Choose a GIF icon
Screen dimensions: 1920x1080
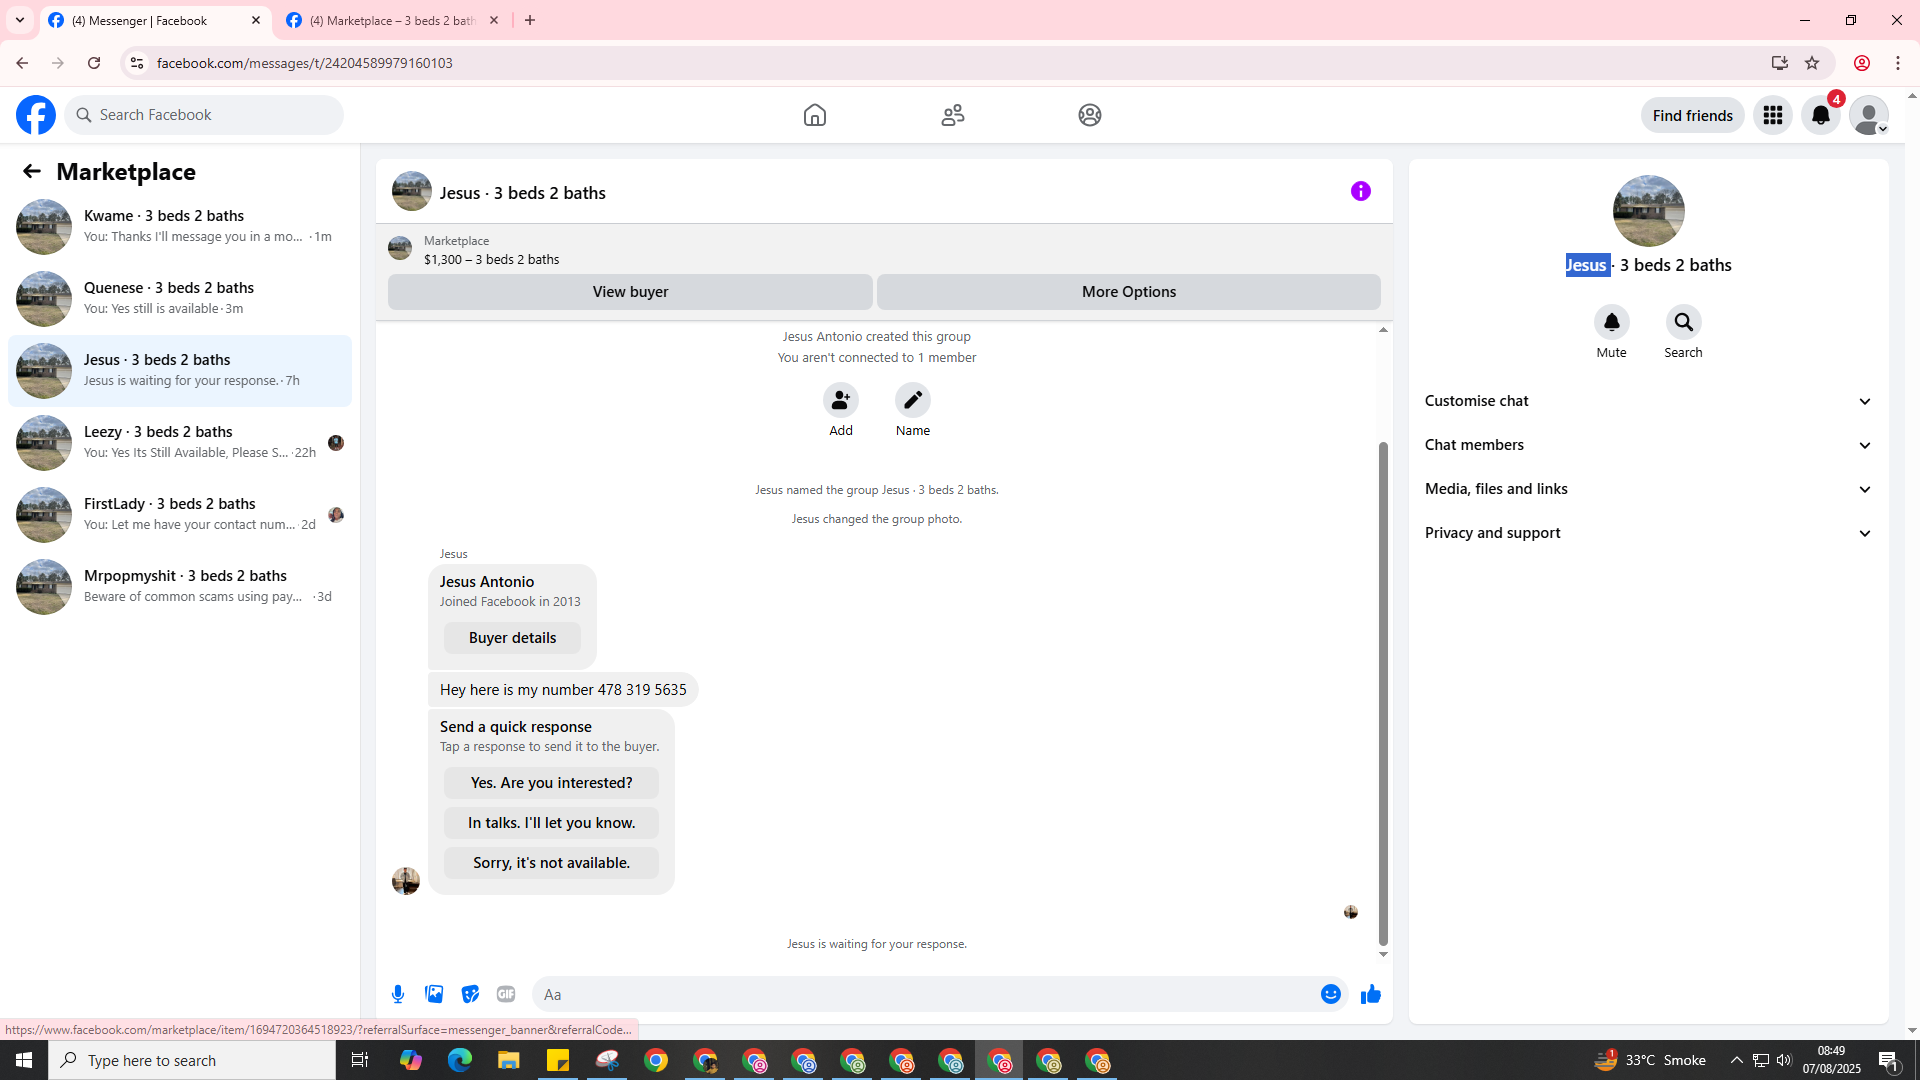pyautogui.click(x=506, y=994)
